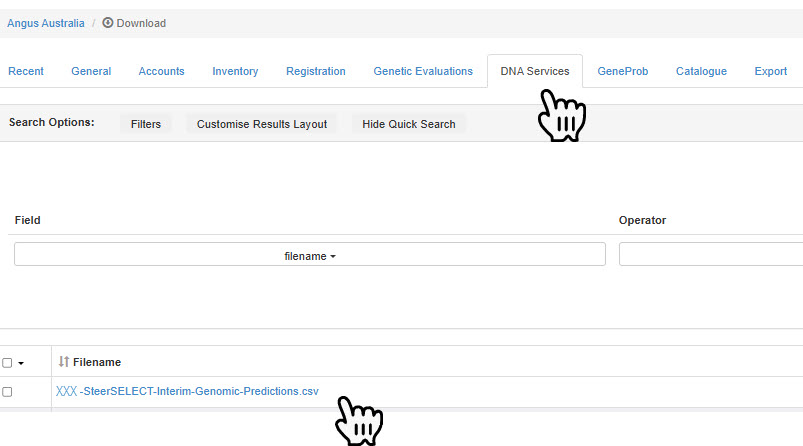Click the DNA Services tab
803x446 pixels.
(x=535, y=71)
